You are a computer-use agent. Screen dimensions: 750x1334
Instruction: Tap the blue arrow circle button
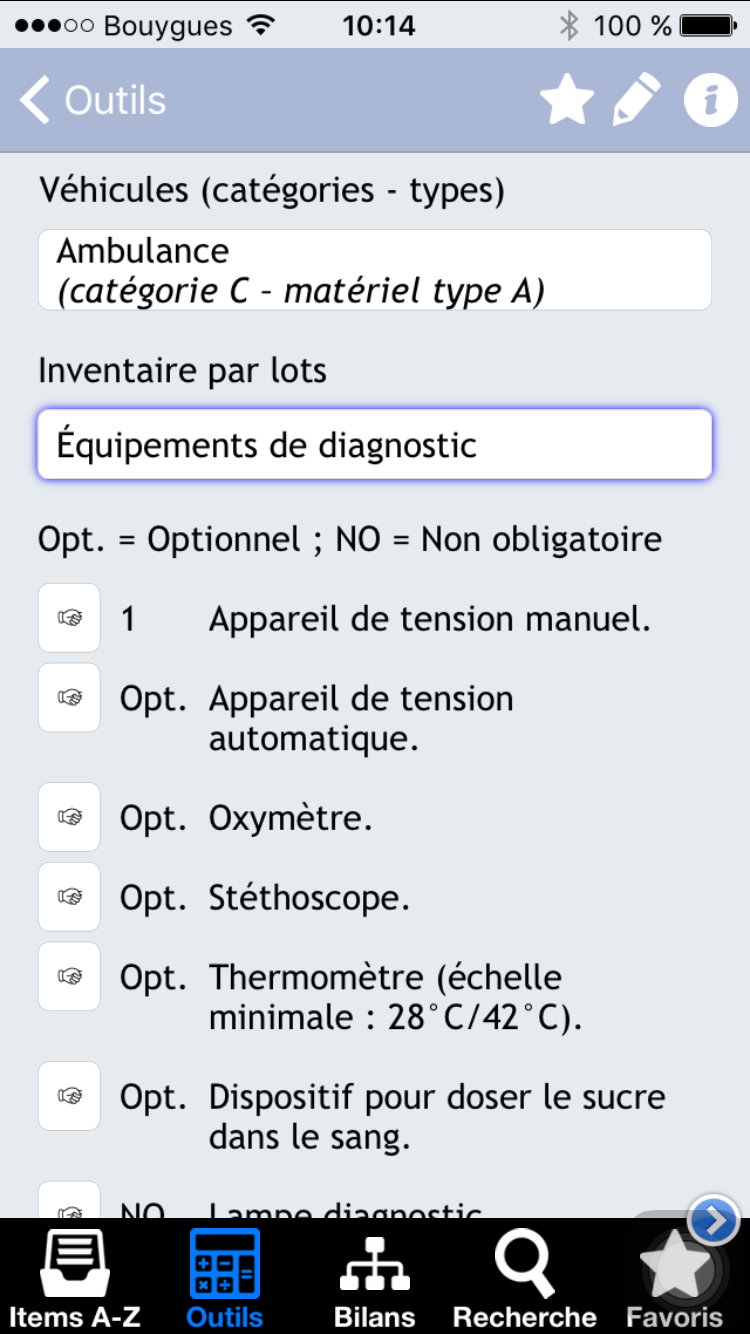click(x=714, y=1221)
